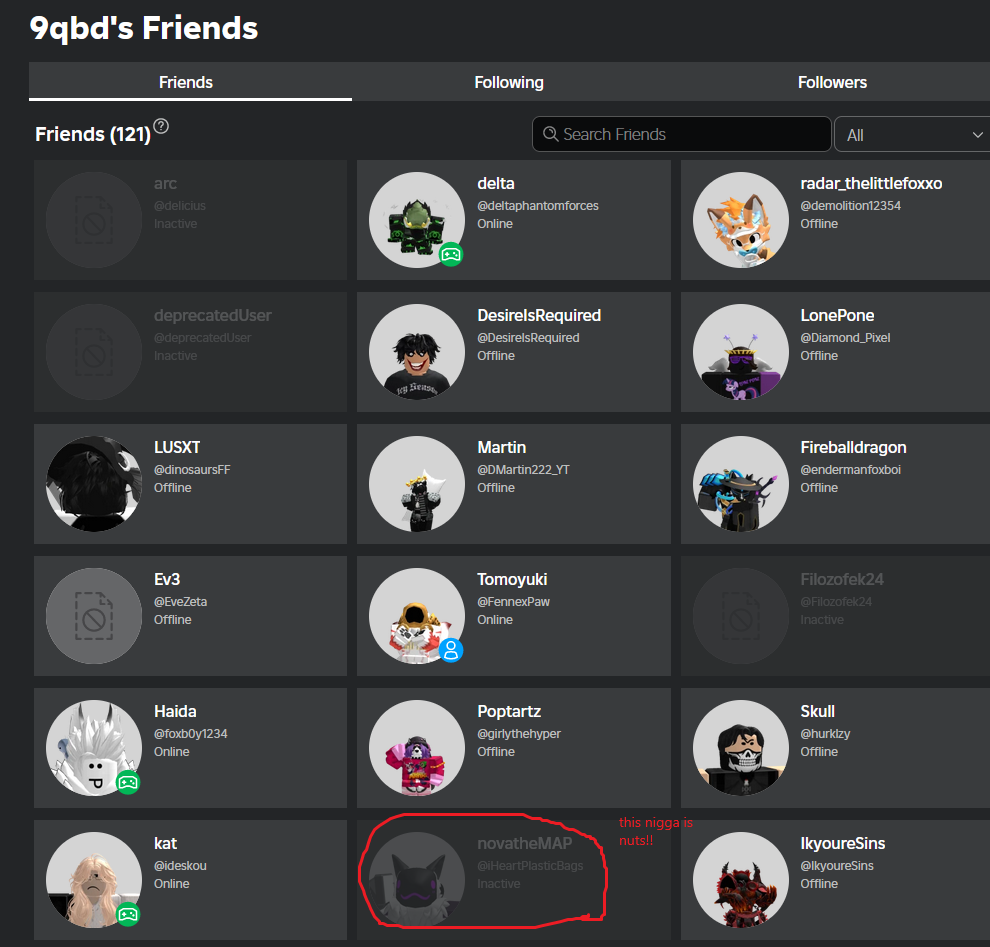Click Haida's green in-game status icon
Viewport: 990px width, 947px height.
128,782
